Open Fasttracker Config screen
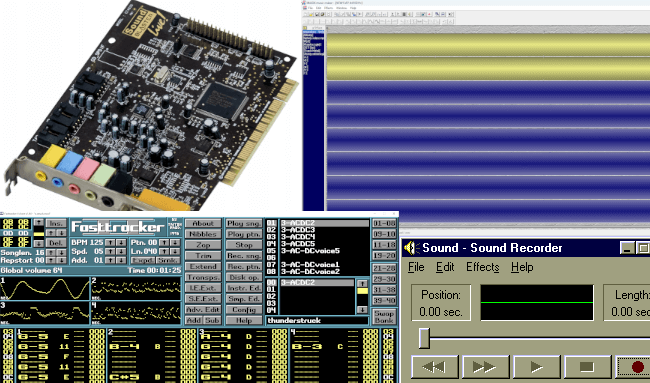The height and width of the screenshot is (383, 650). [x=244, y=310]
